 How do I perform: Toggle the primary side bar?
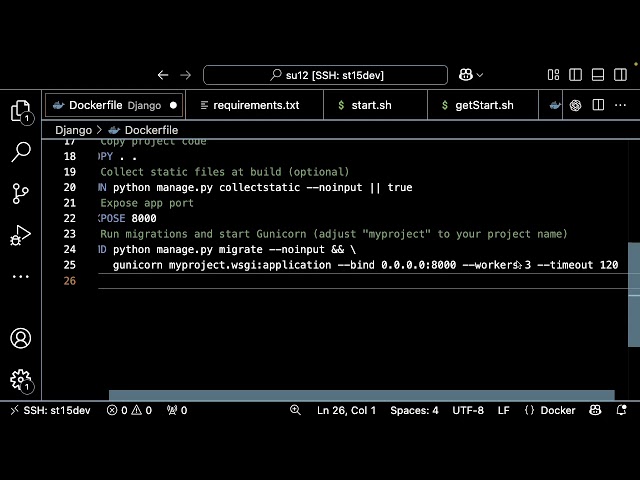[x=576, y=75]
